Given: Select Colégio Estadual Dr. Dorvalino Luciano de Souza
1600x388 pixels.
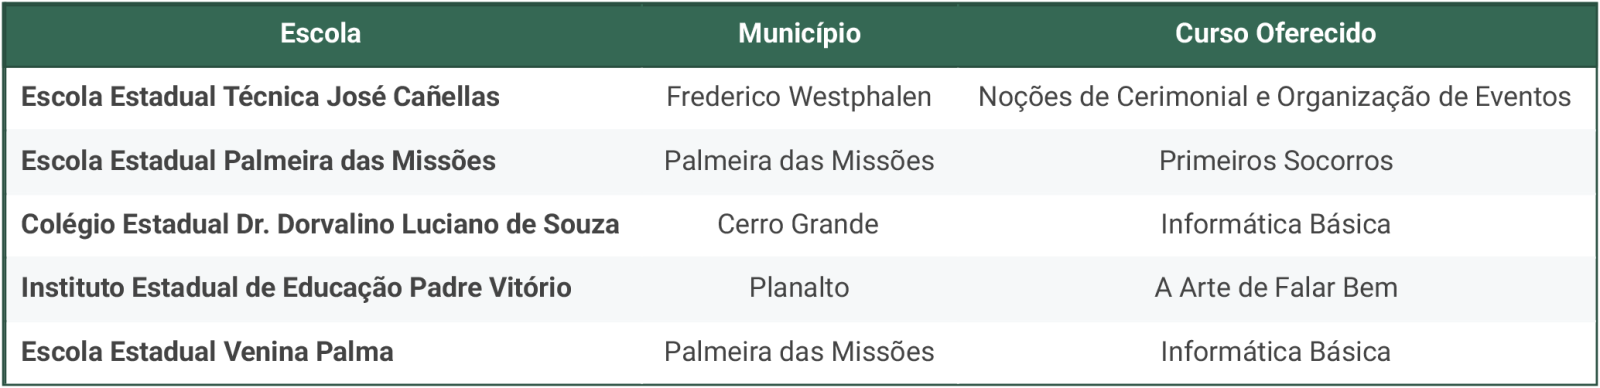Looking at the screenshot, I should click(x=320, y=224).
